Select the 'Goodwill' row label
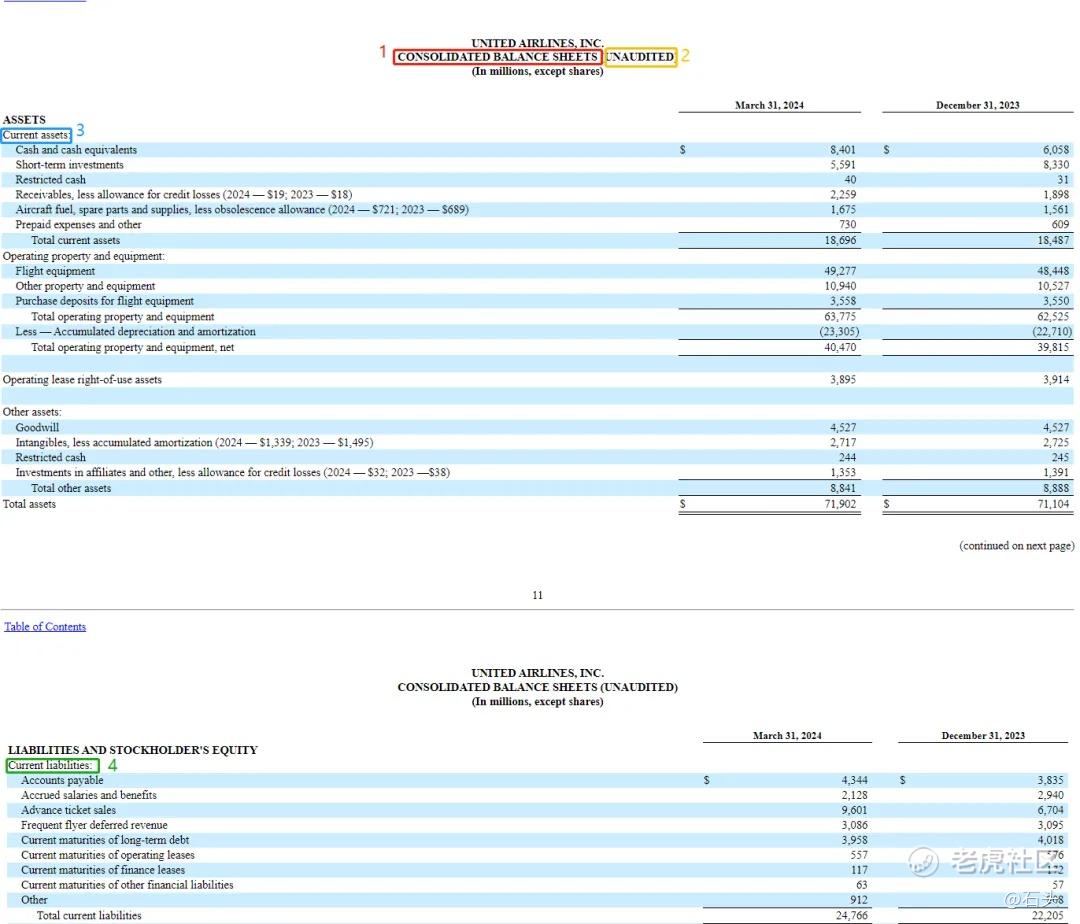The width and height of the screenshot is (1080, 924). 37,428
